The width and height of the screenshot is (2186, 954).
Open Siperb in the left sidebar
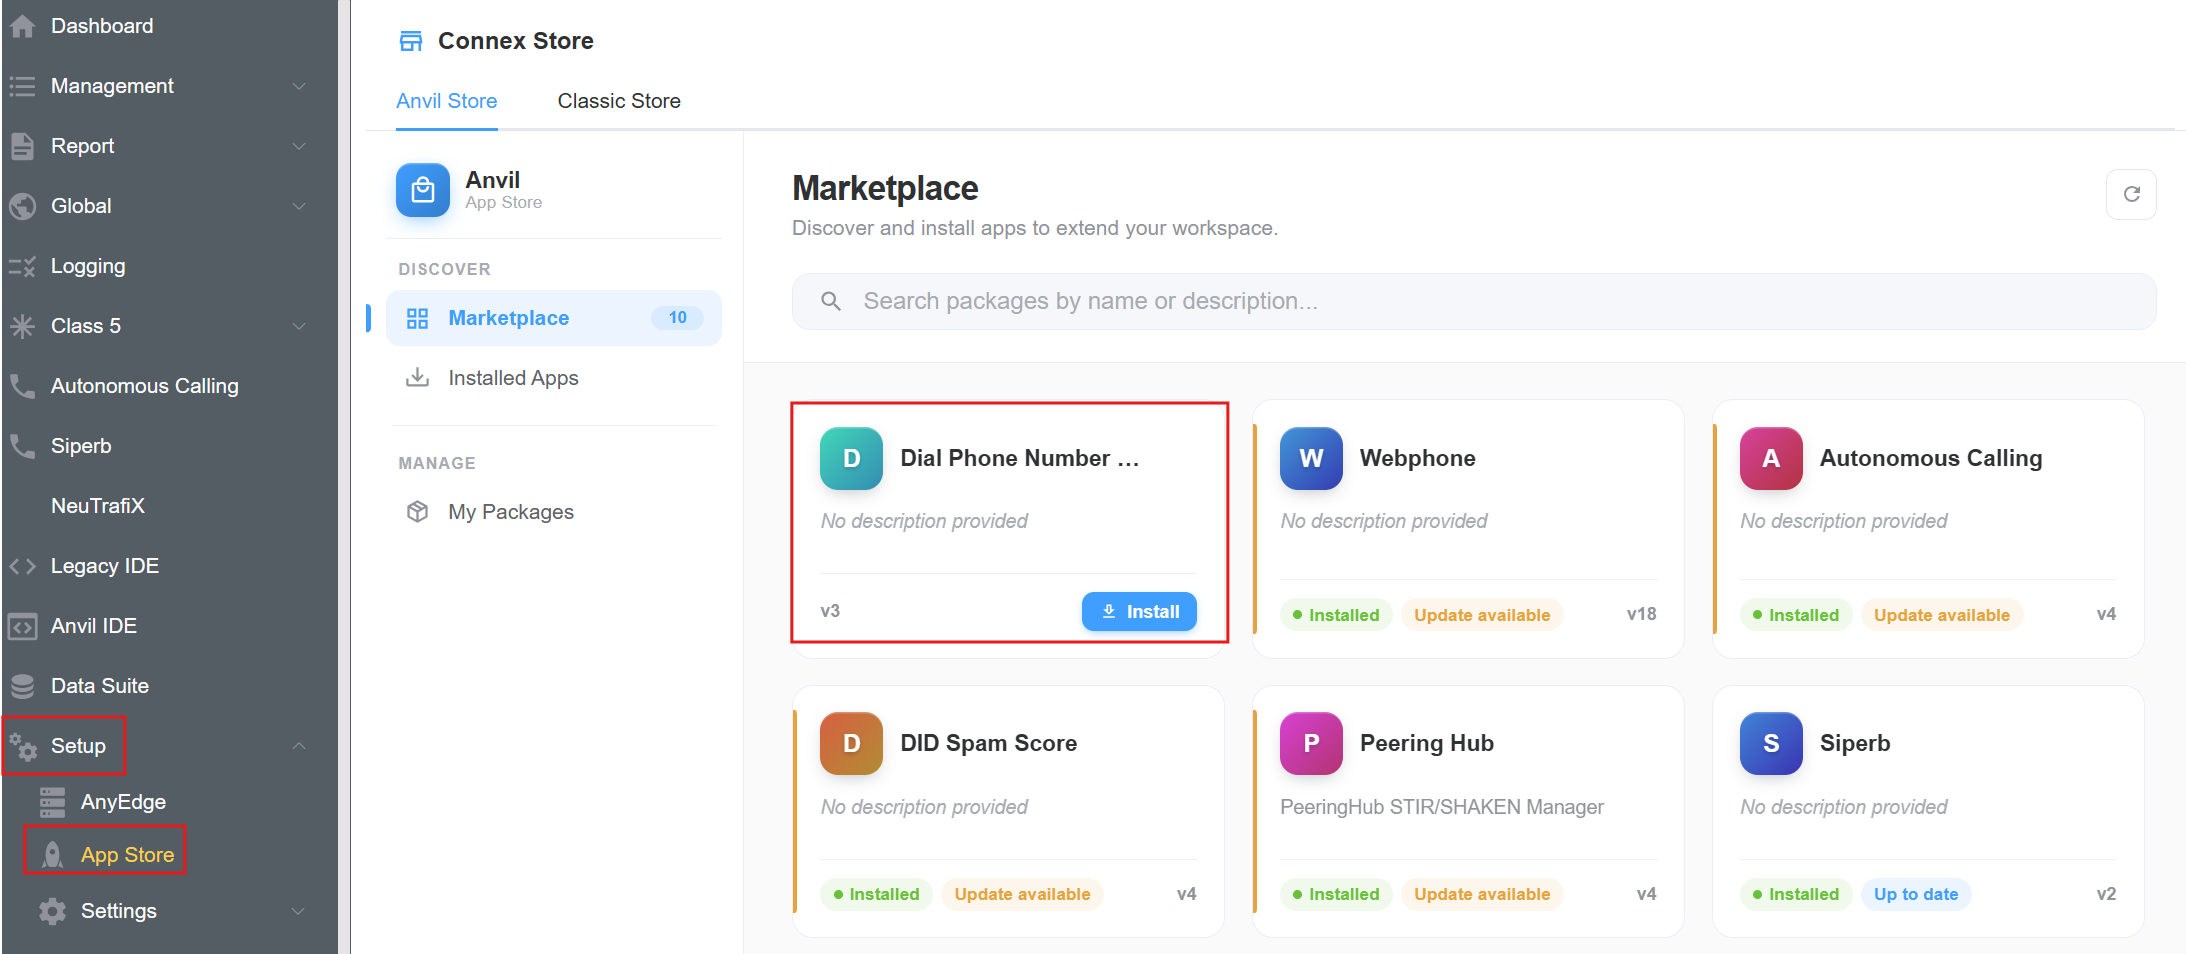click(81, 446)
